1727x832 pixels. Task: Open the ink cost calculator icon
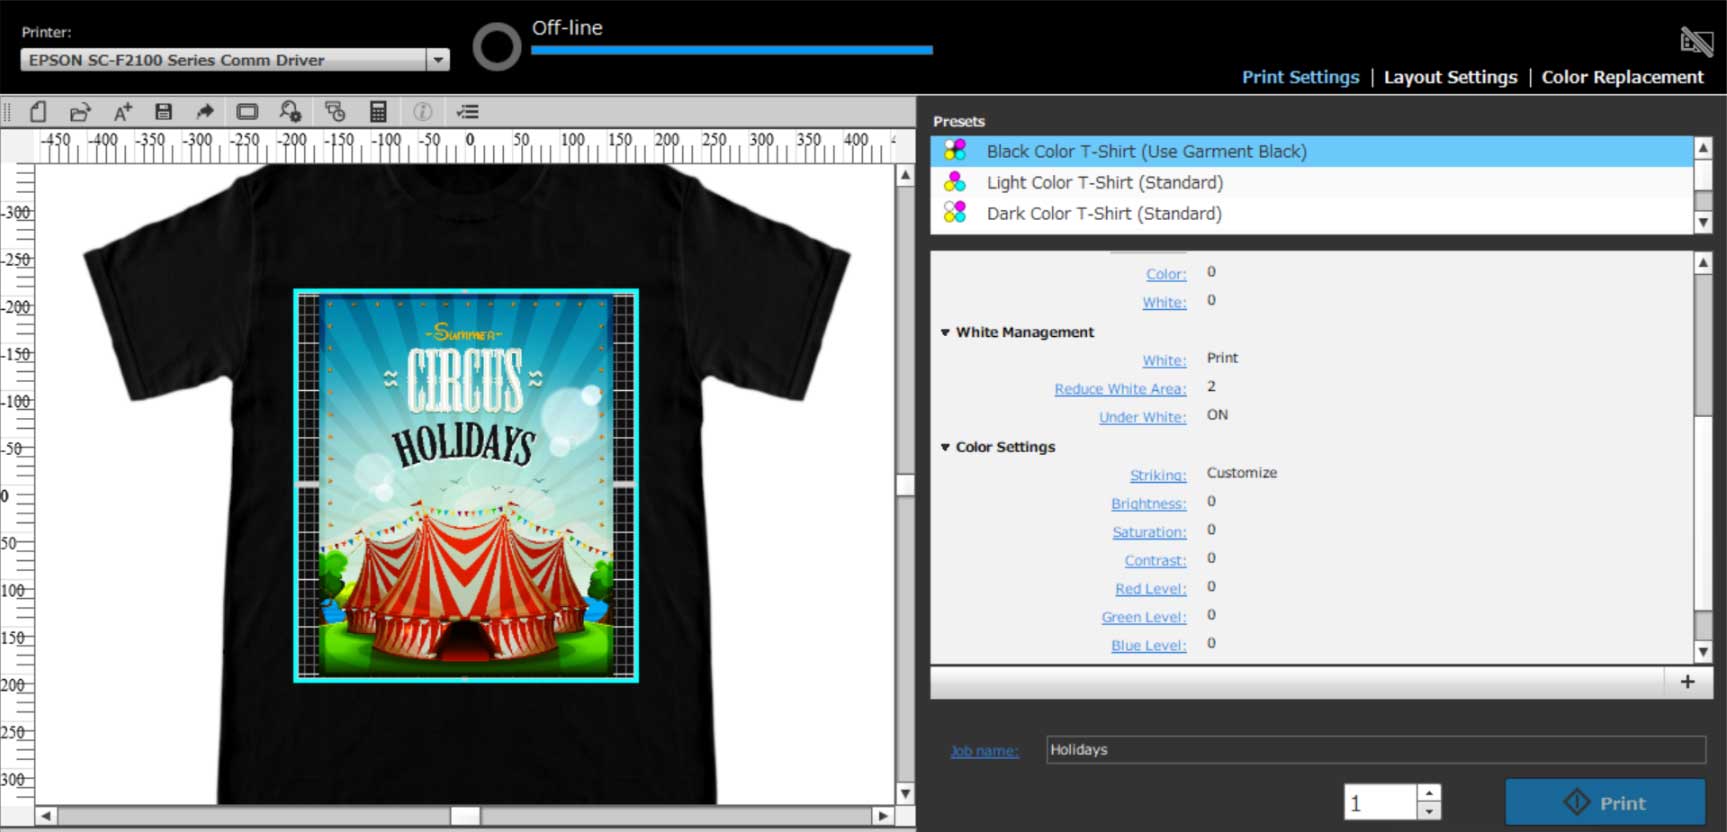coord(378,112)
